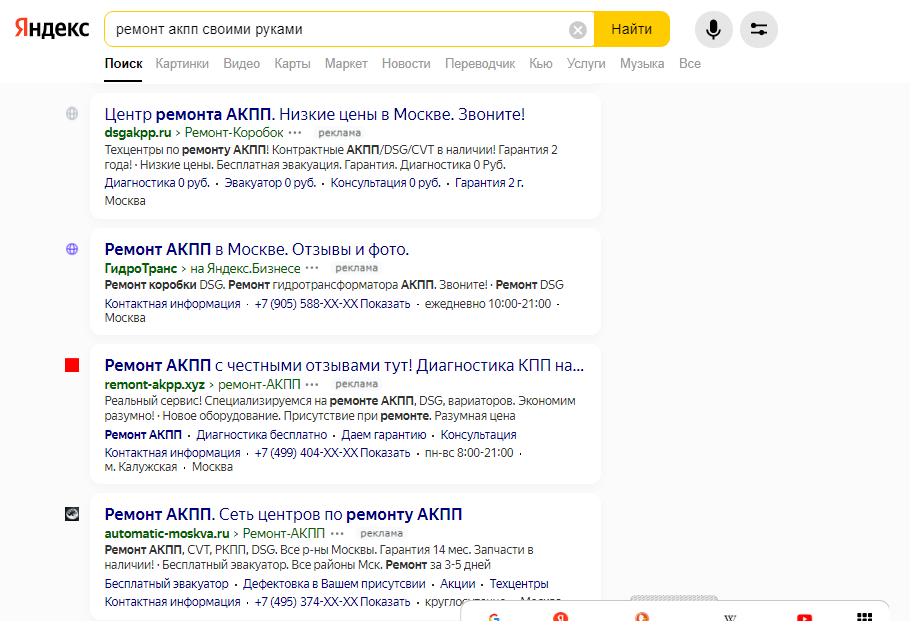
Task: Click the Яндекс logo
Action: [x=52, y=28]
